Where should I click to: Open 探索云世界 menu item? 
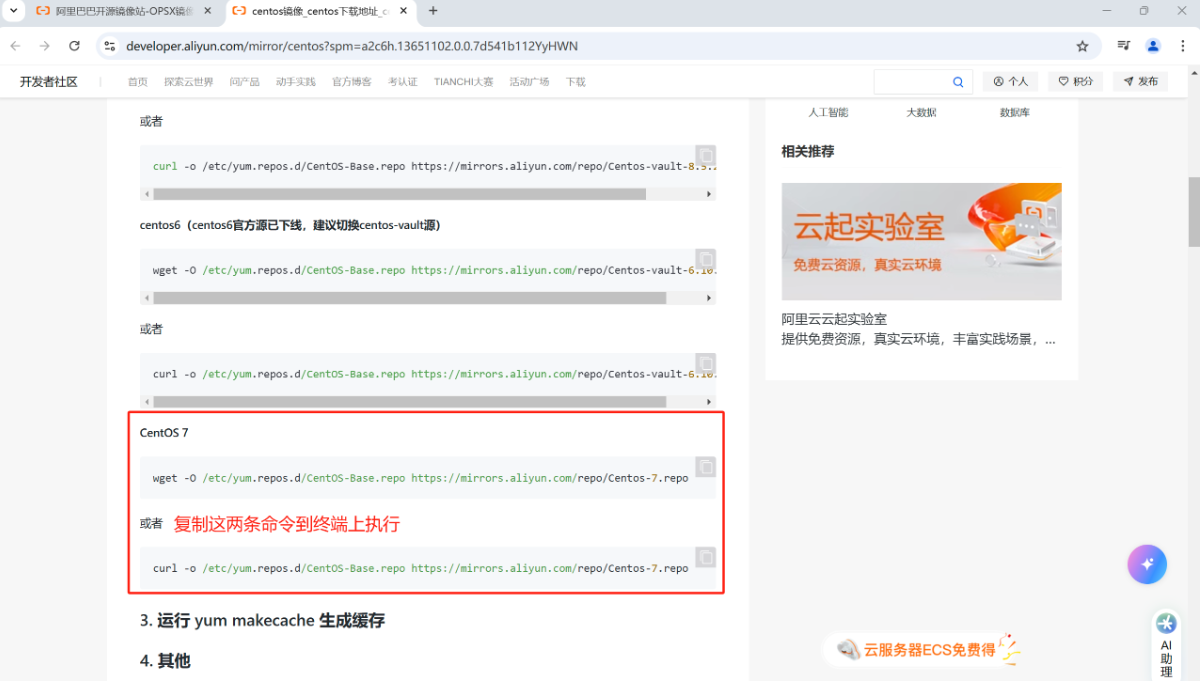tap(189, 82)
